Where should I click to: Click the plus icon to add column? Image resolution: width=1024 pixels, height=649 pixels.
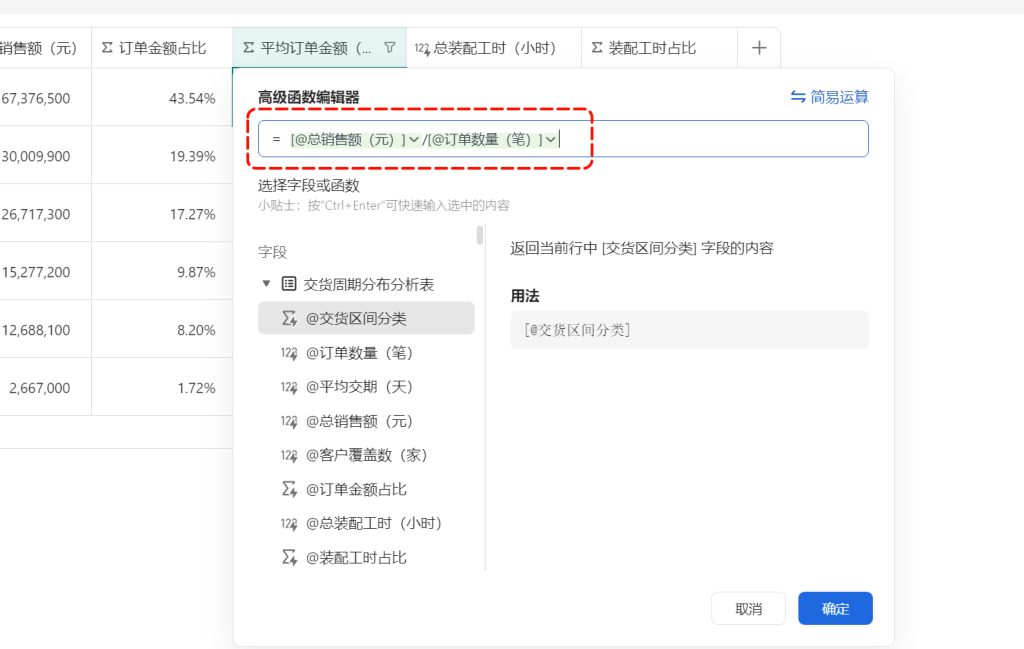click(759, 48)
